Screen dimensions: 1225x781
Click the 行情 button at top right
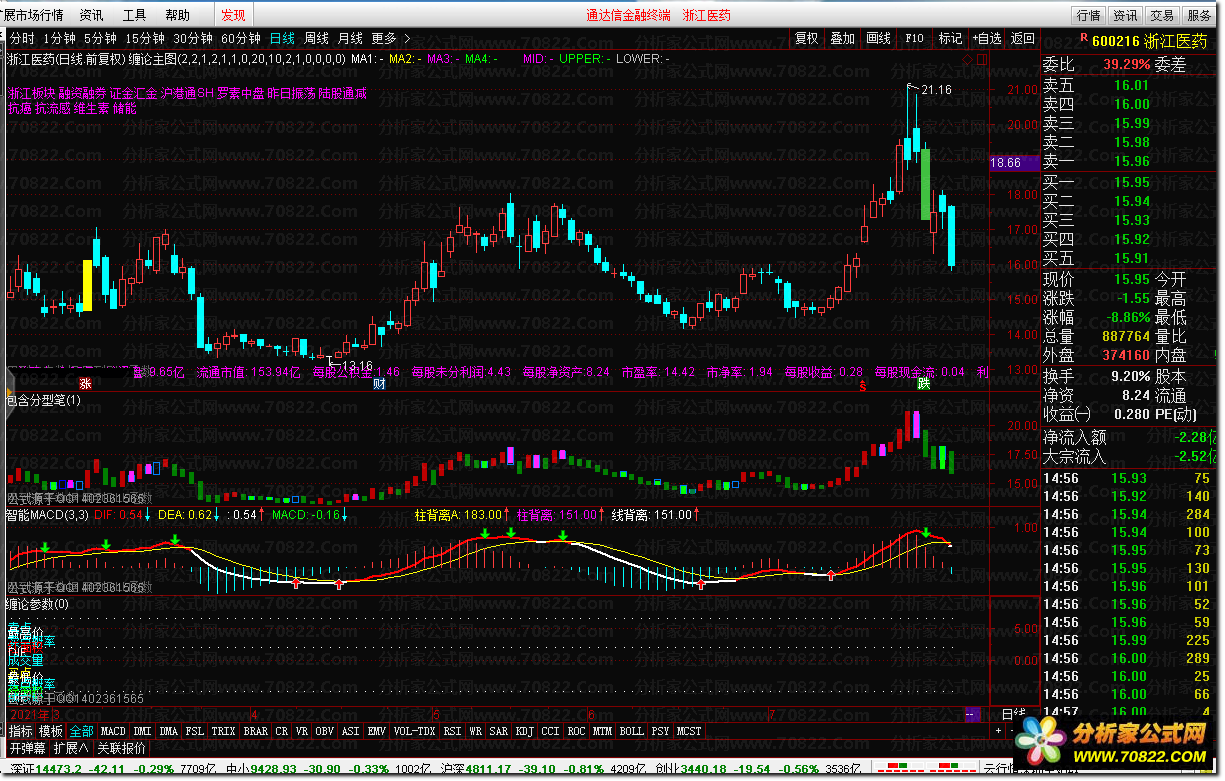[x=1088, y=15]
